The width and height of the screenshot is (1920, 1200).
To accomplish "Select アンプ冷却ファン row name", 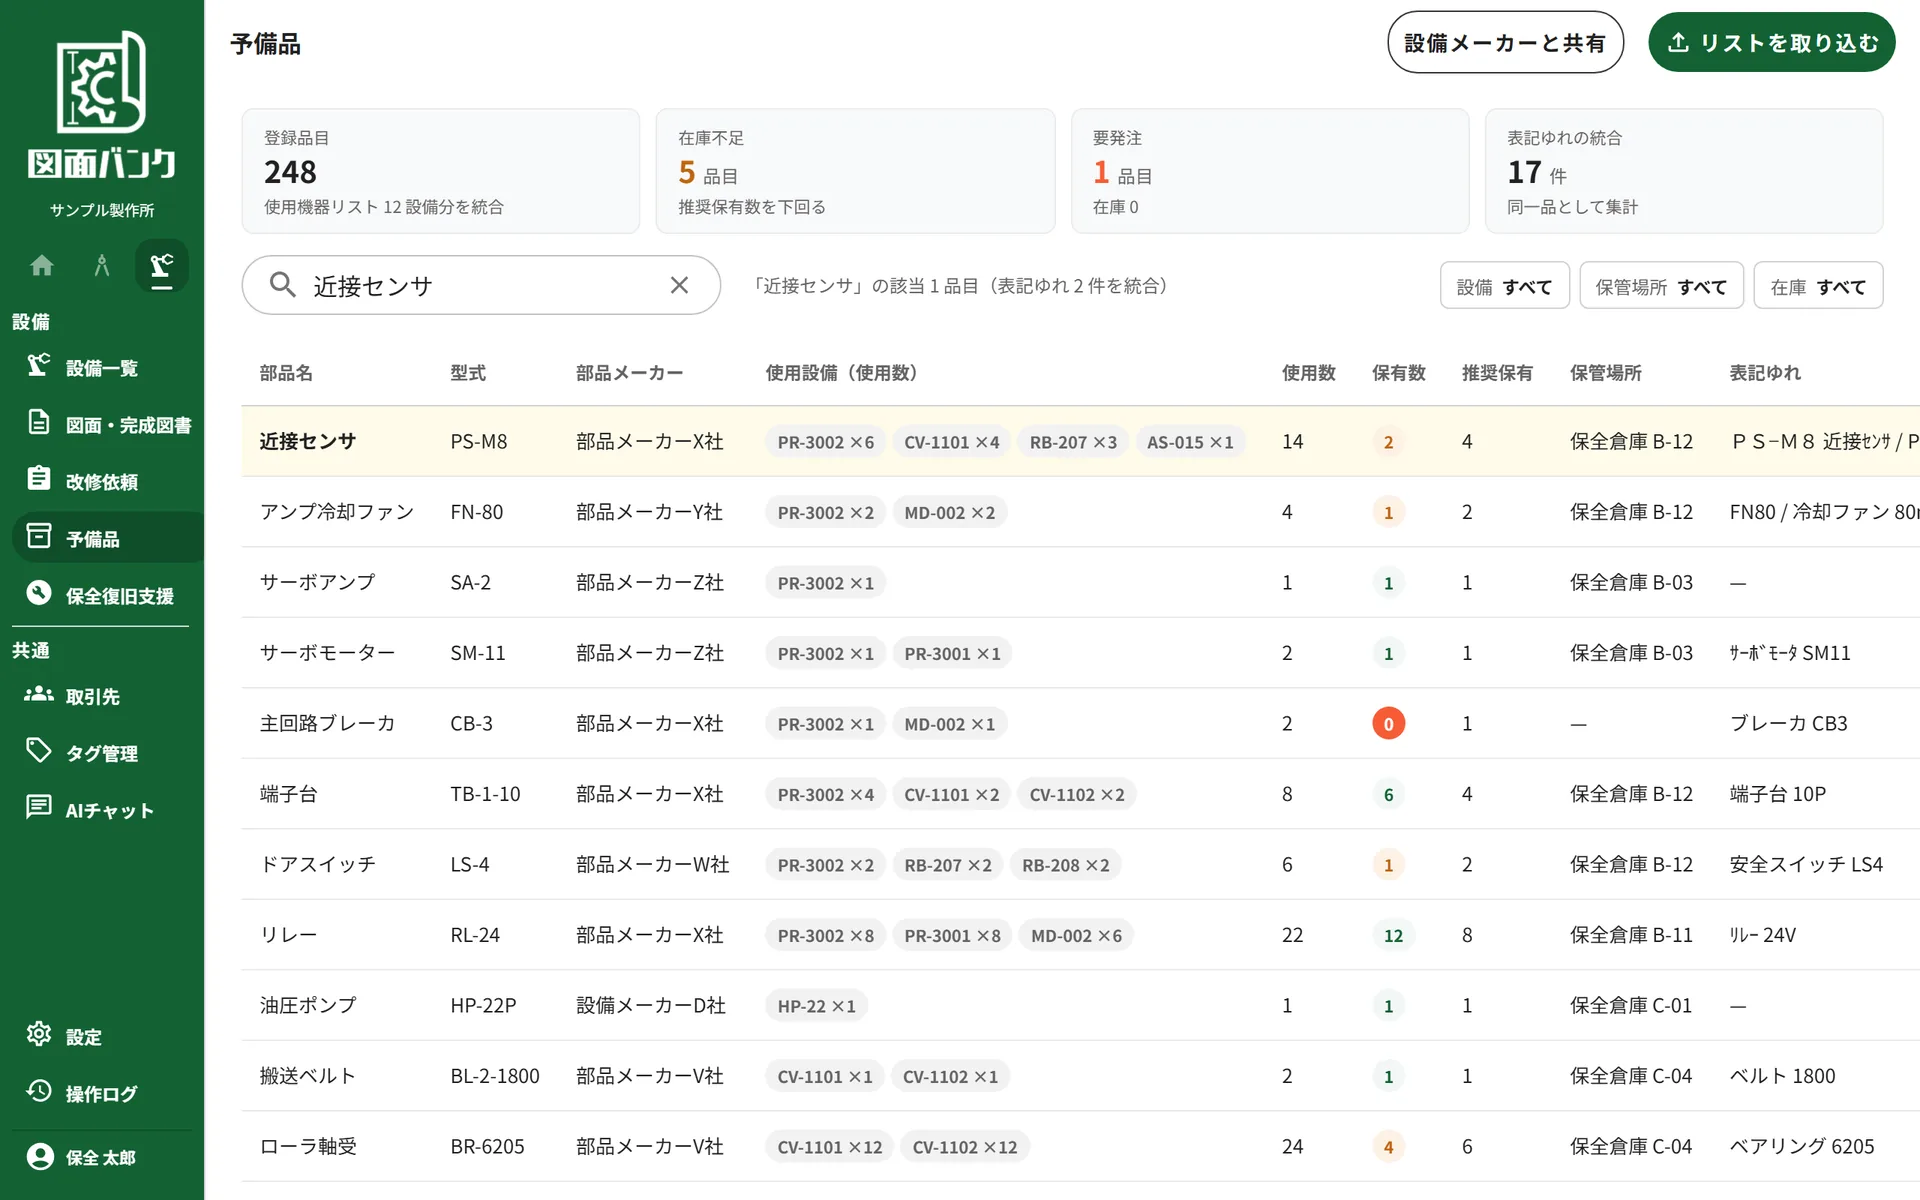I will (x=337, y=512).
